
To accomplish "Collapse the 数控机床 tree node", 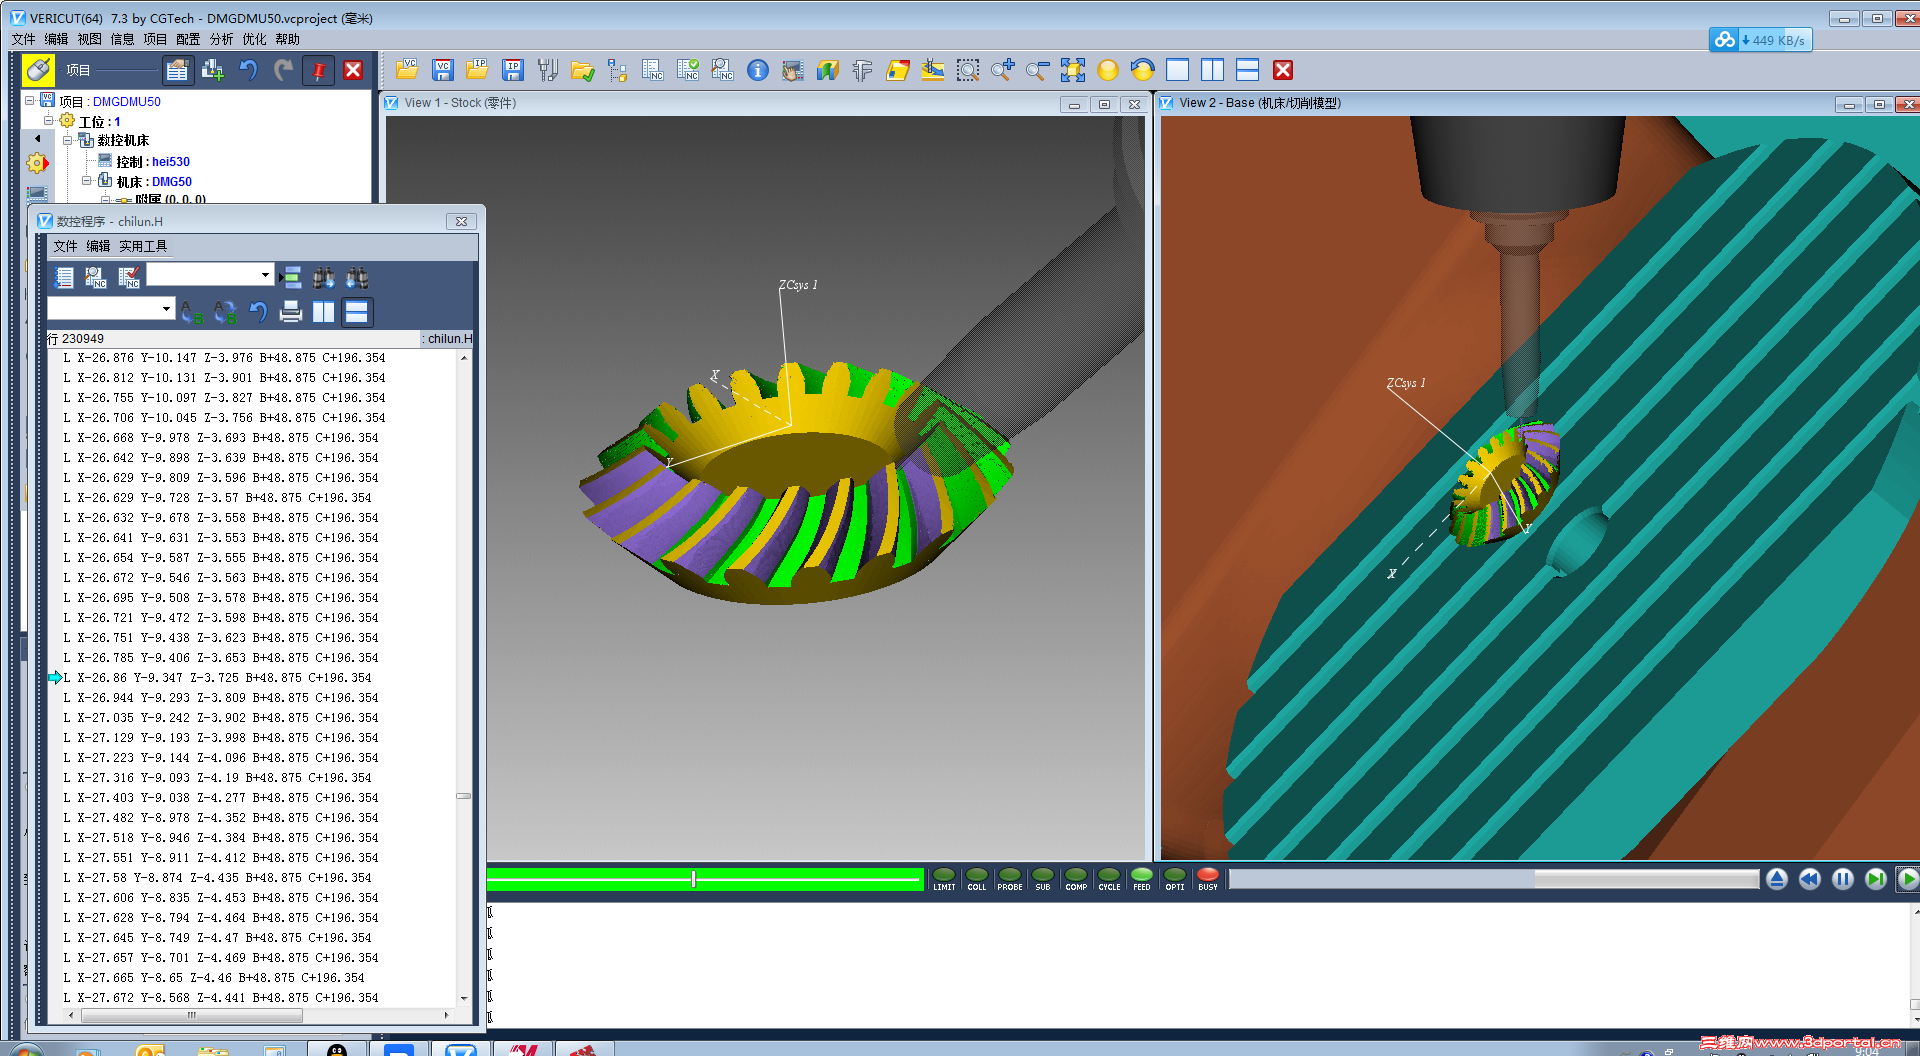I will 67,141.
